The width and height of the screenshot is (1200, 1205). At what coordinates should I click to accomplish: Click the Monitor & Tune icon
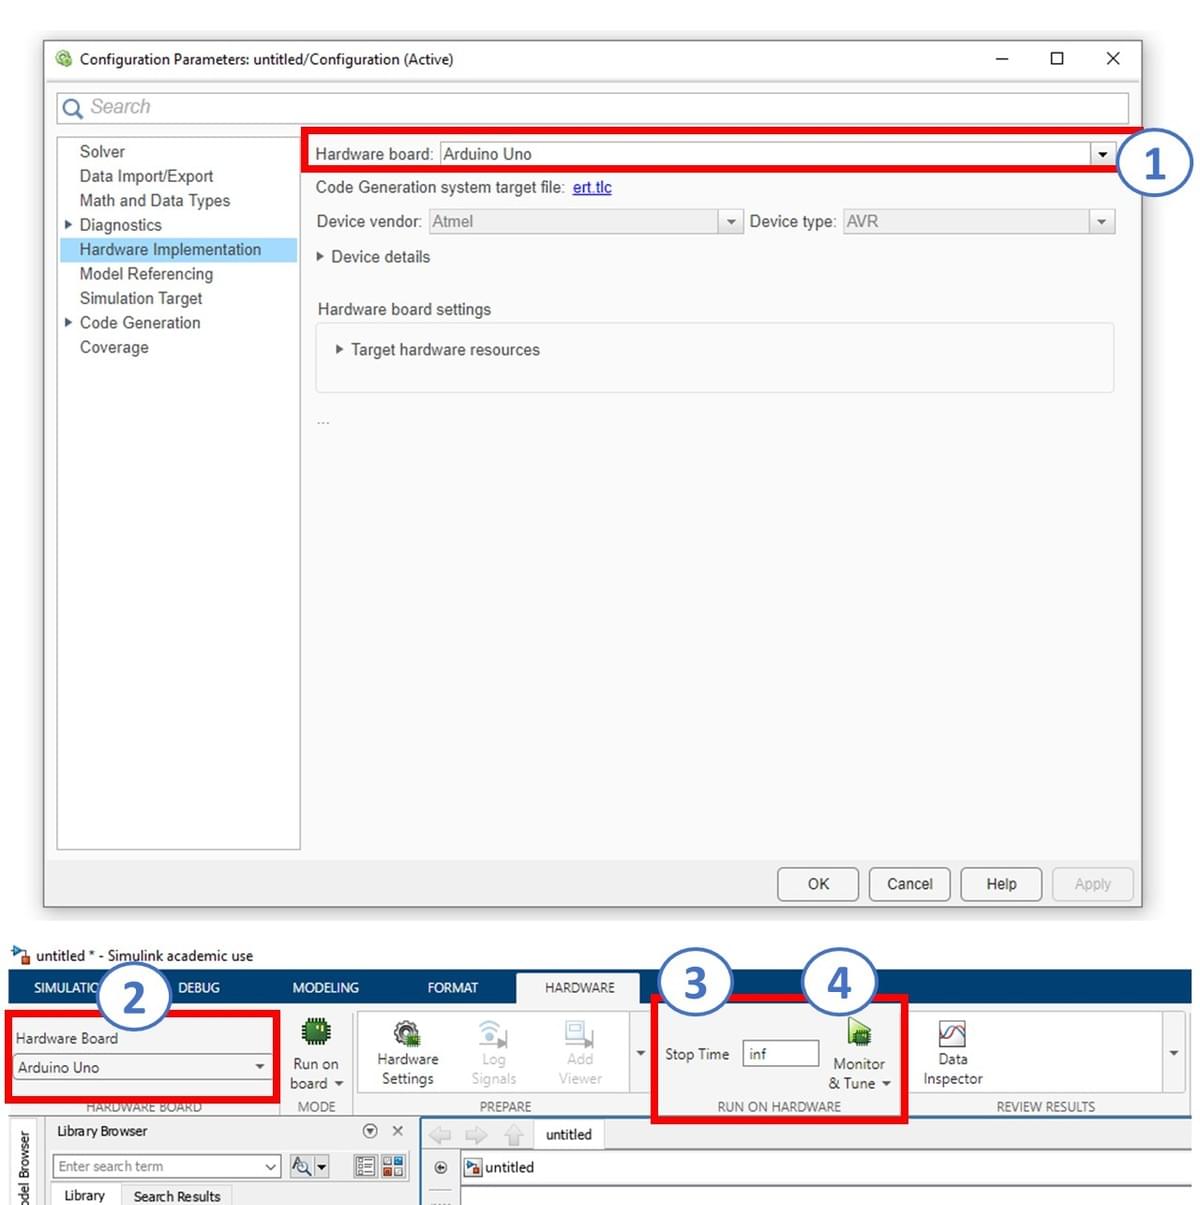pos(859,1032)
